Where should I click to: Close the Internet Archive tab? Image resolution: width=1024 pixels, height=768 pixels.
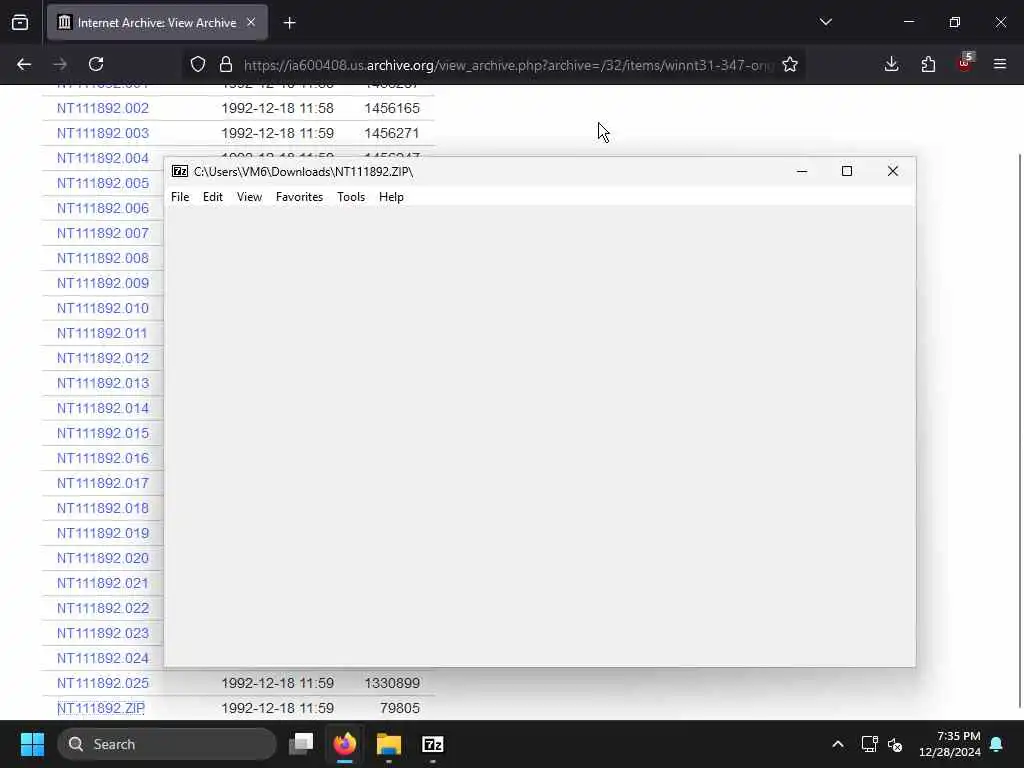pos(251,22)
